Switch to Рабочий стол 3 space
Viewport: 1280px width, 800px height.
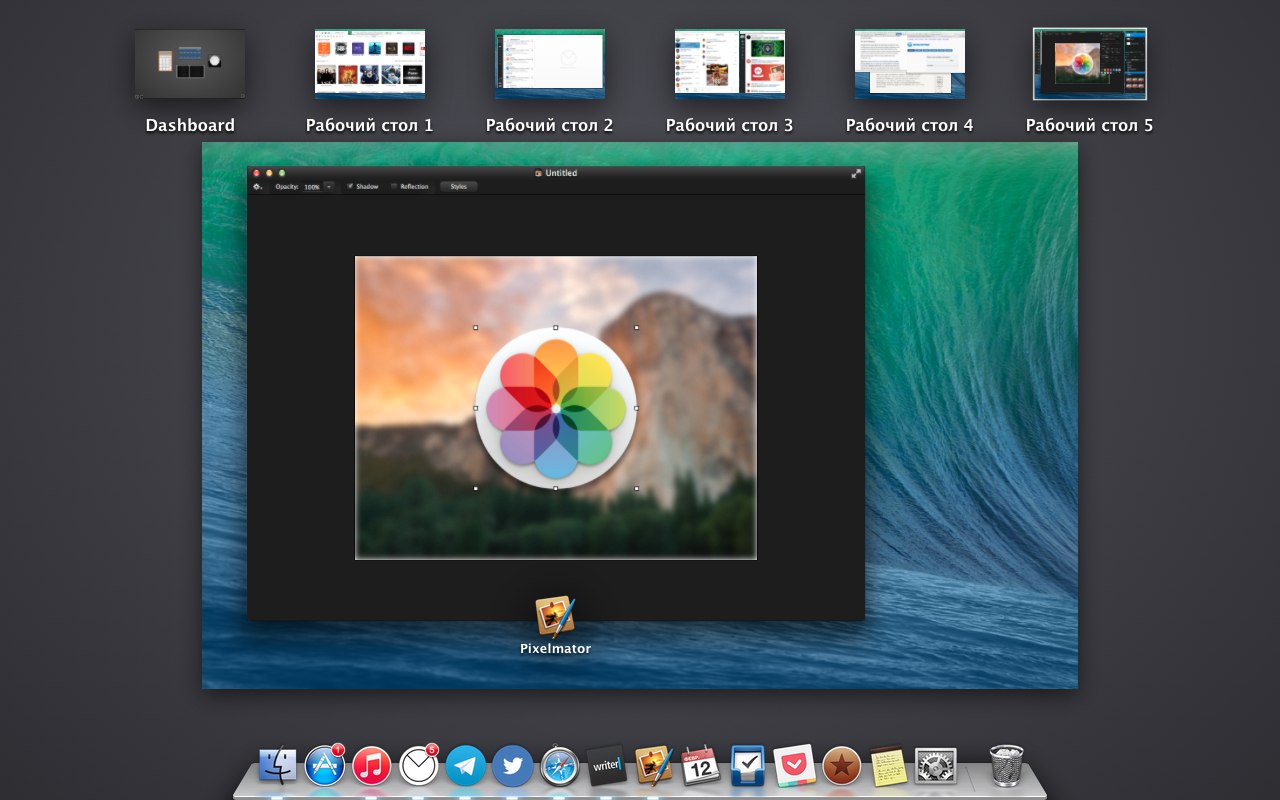(x=730, y=64)
